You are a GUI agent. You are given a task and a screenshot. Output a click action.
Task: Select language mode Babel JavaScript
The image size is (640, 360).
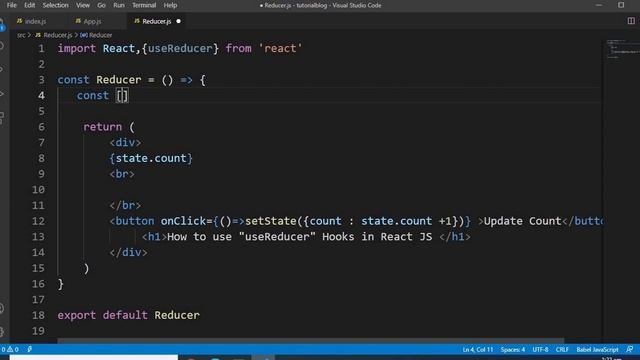click(597, 349)
